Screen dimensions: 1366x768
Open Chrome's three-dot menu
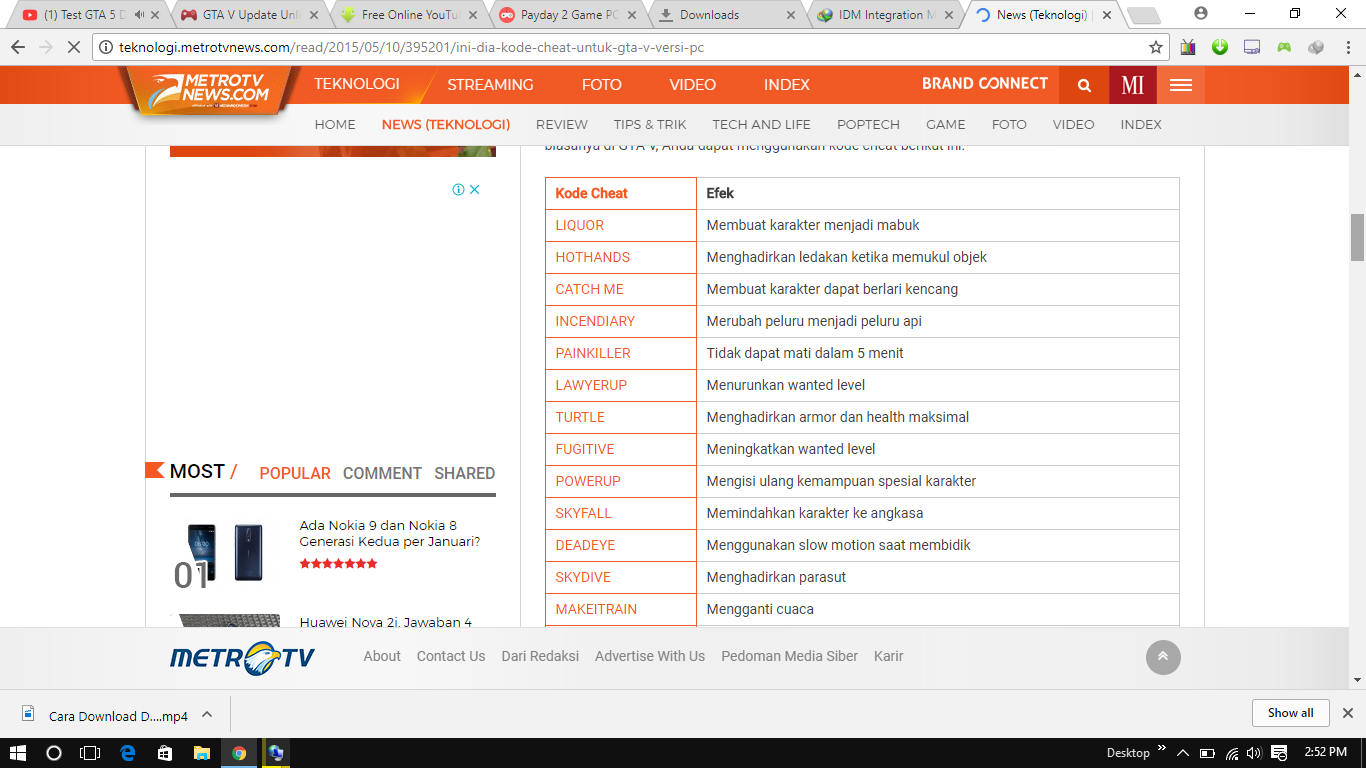[x=1346, y=47]
